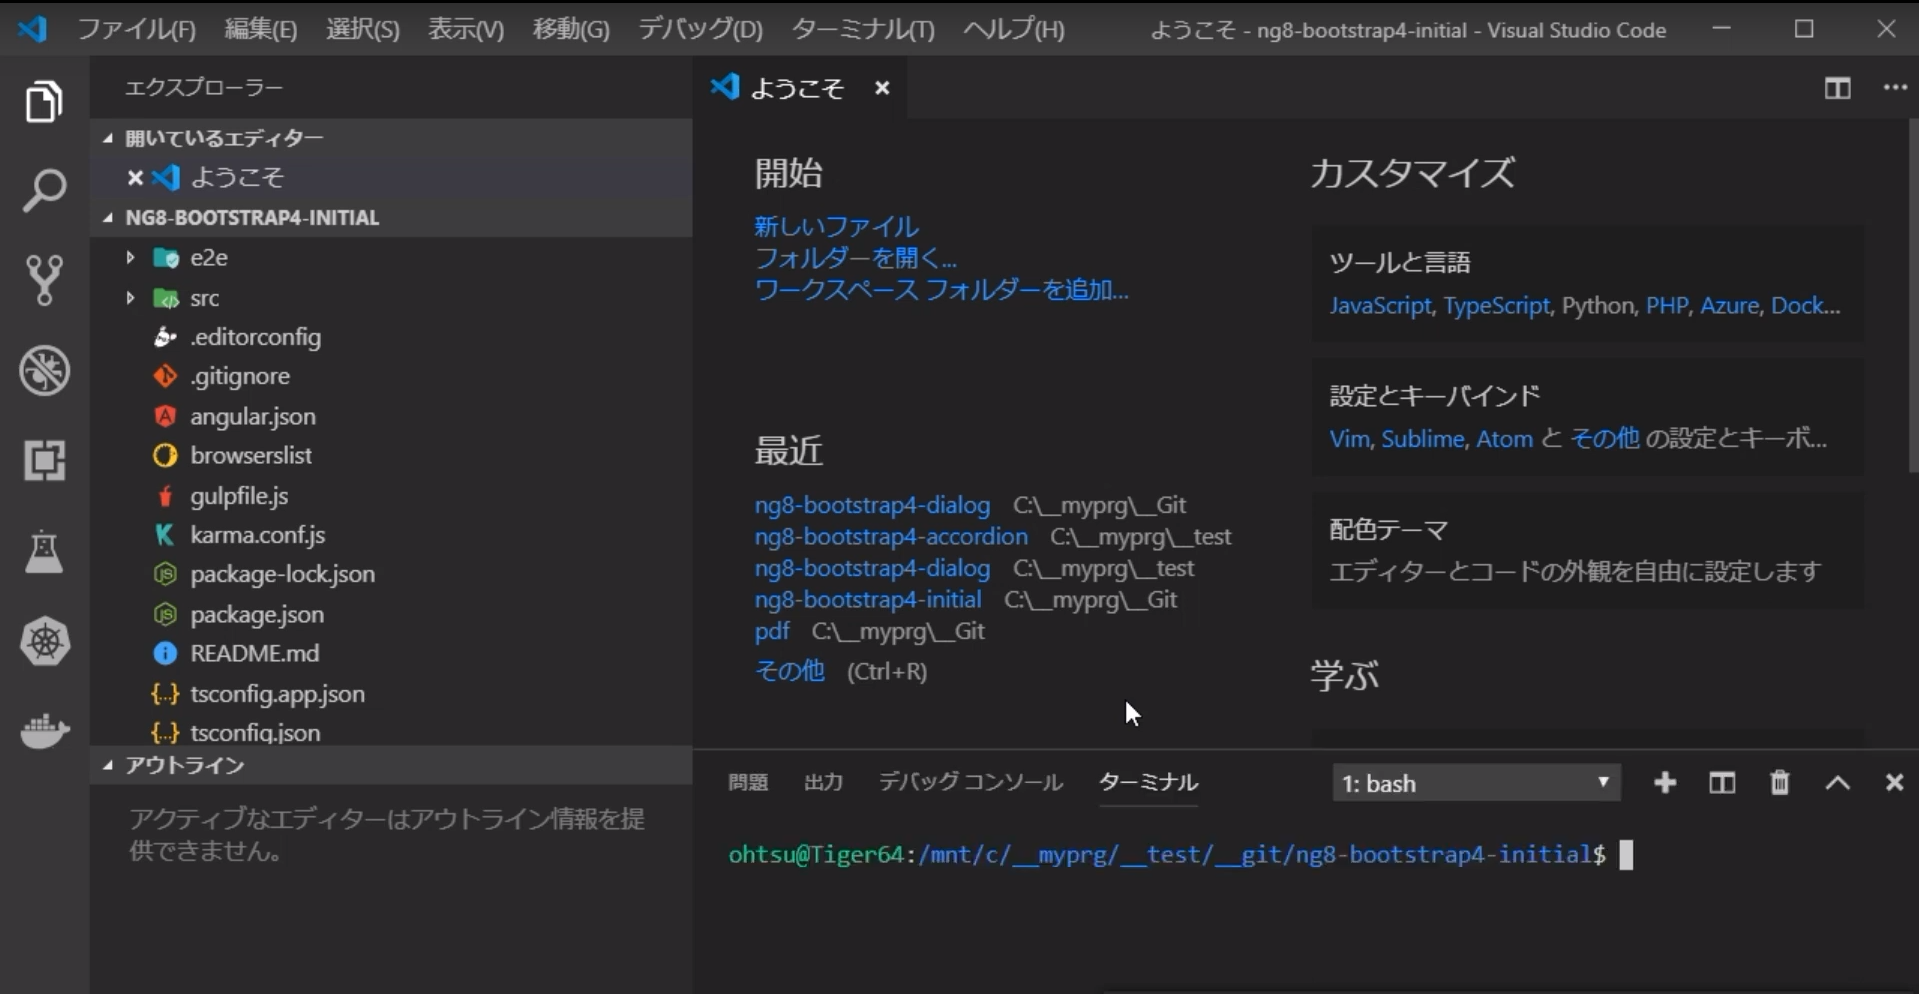Switch to the 問題 panel tab
Screen dimensions: 1919x994
click(x=748, y=782)
